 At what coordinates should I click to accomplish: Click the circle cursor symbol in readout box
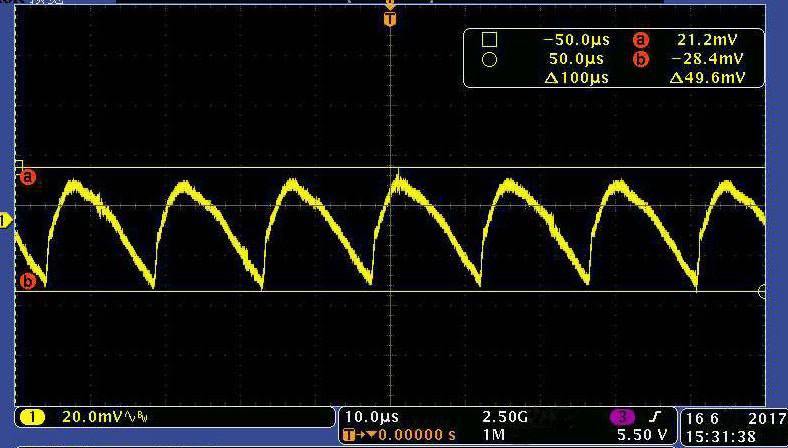489,60
